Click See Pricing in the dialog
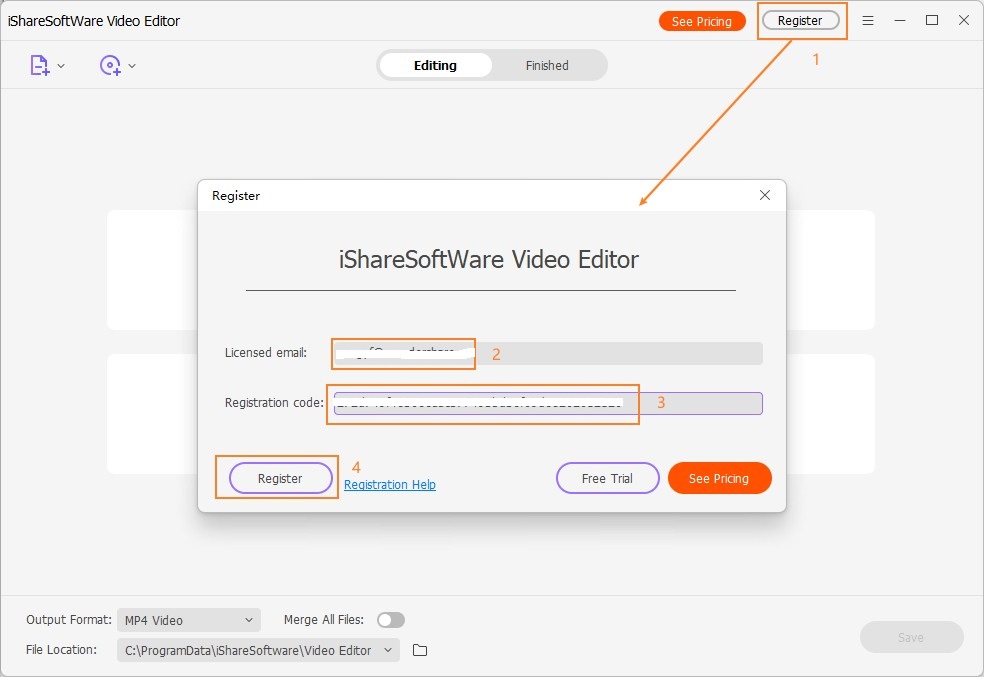The height and width of the screenshot is (677, 984). (x=719, y=478)
